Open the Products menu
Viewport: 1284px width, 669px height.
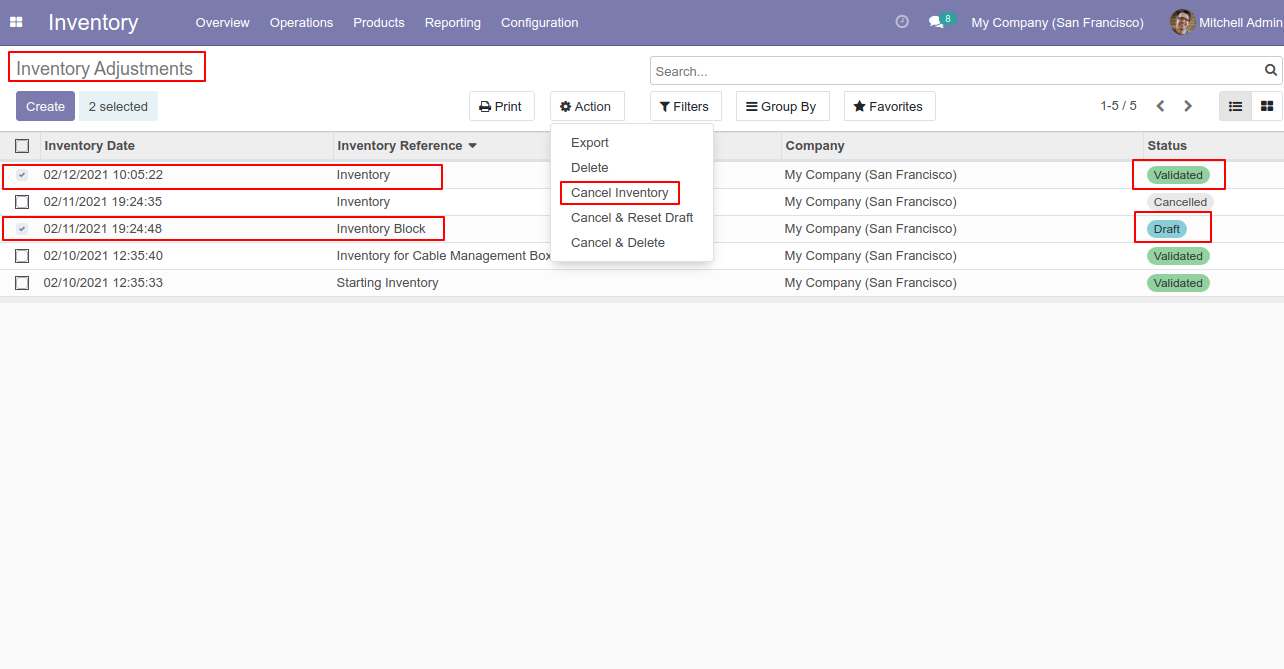379,22
